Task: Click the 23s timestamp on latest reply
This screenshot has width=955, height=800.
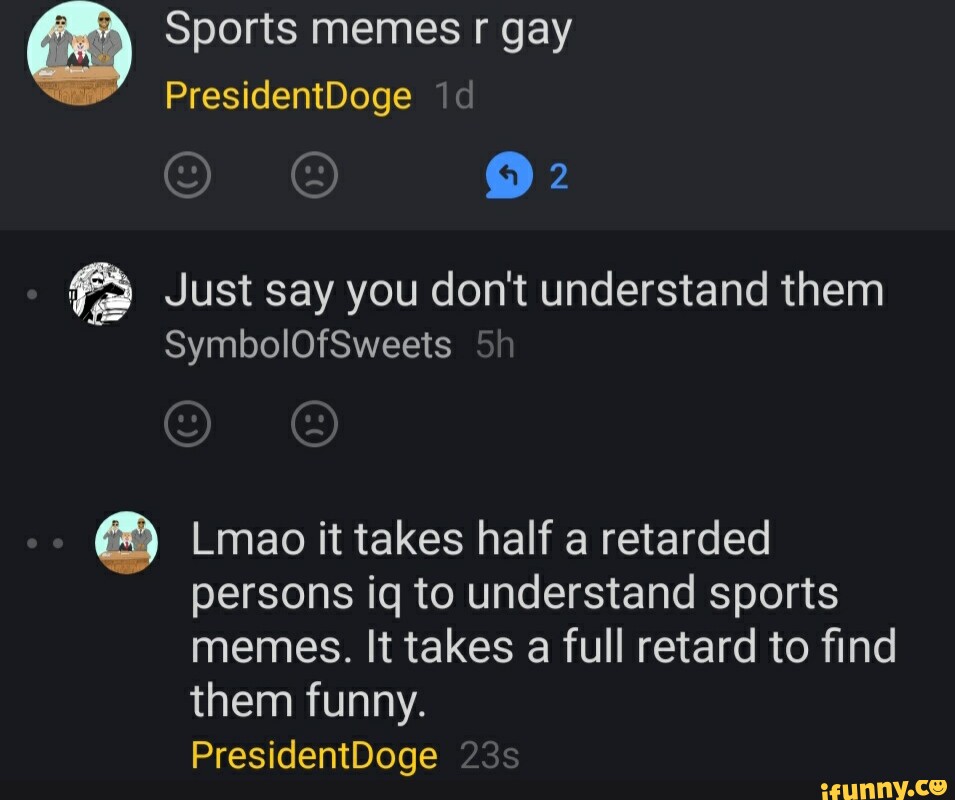Action: pos(490,756)
